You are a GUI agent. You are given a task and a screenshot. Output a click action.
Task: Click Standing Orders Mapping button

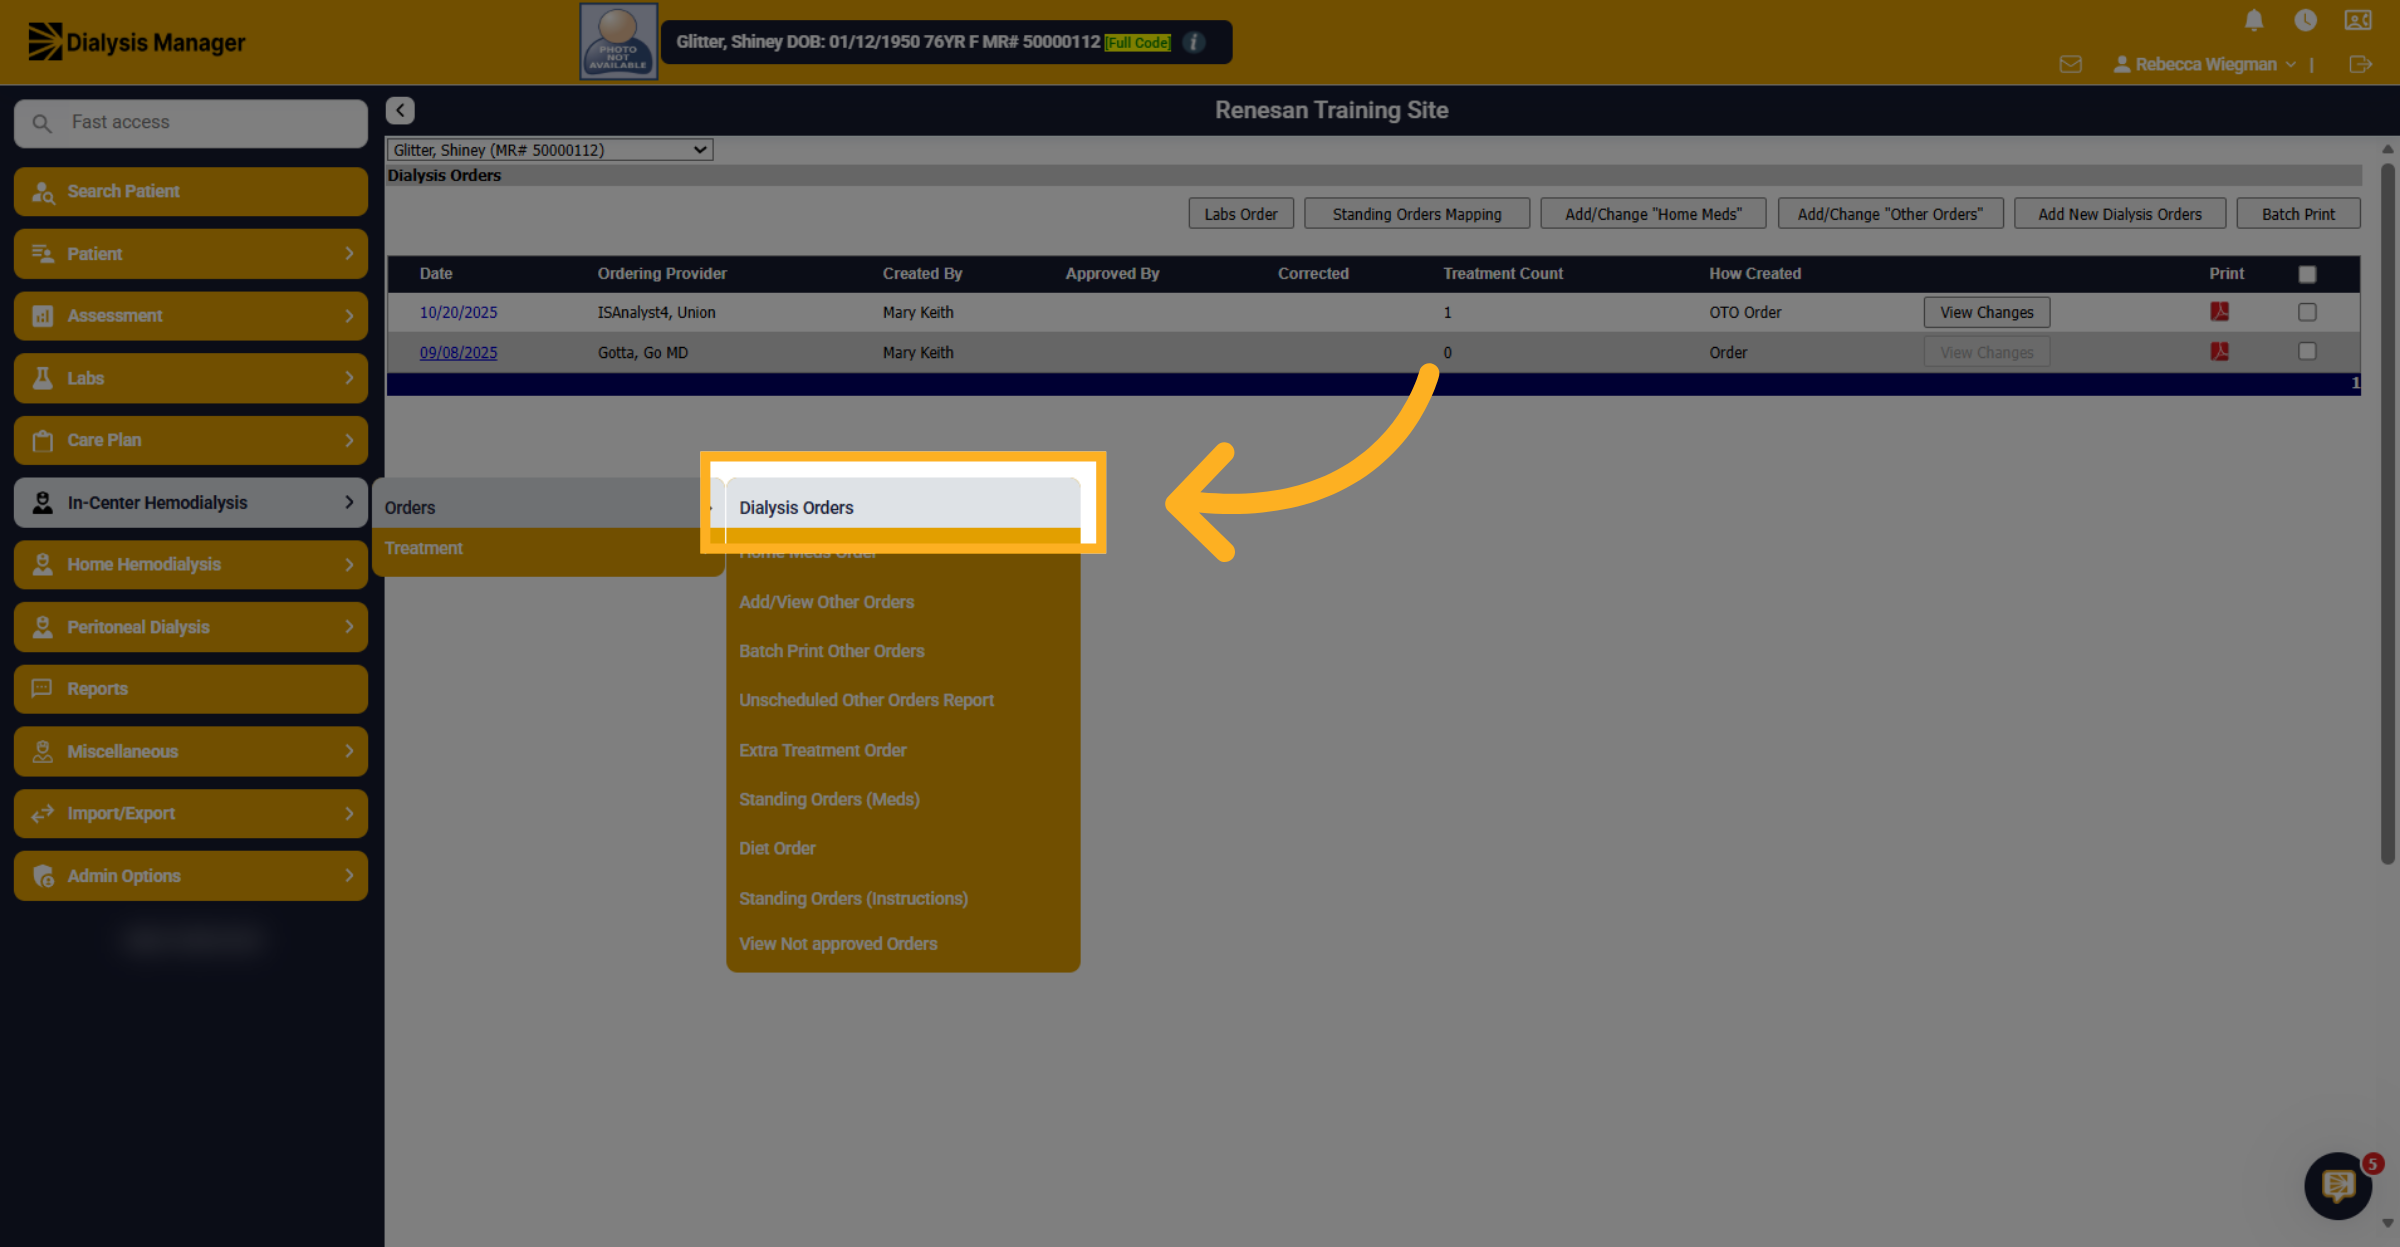(1416, 214)
